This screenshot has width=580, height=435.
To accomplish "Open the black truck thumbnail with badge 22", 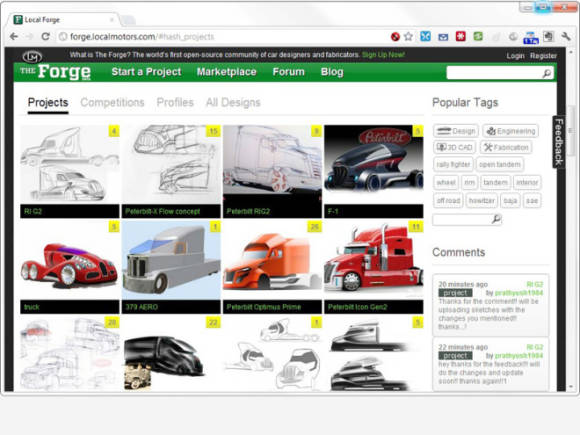I will coord(171,354).
